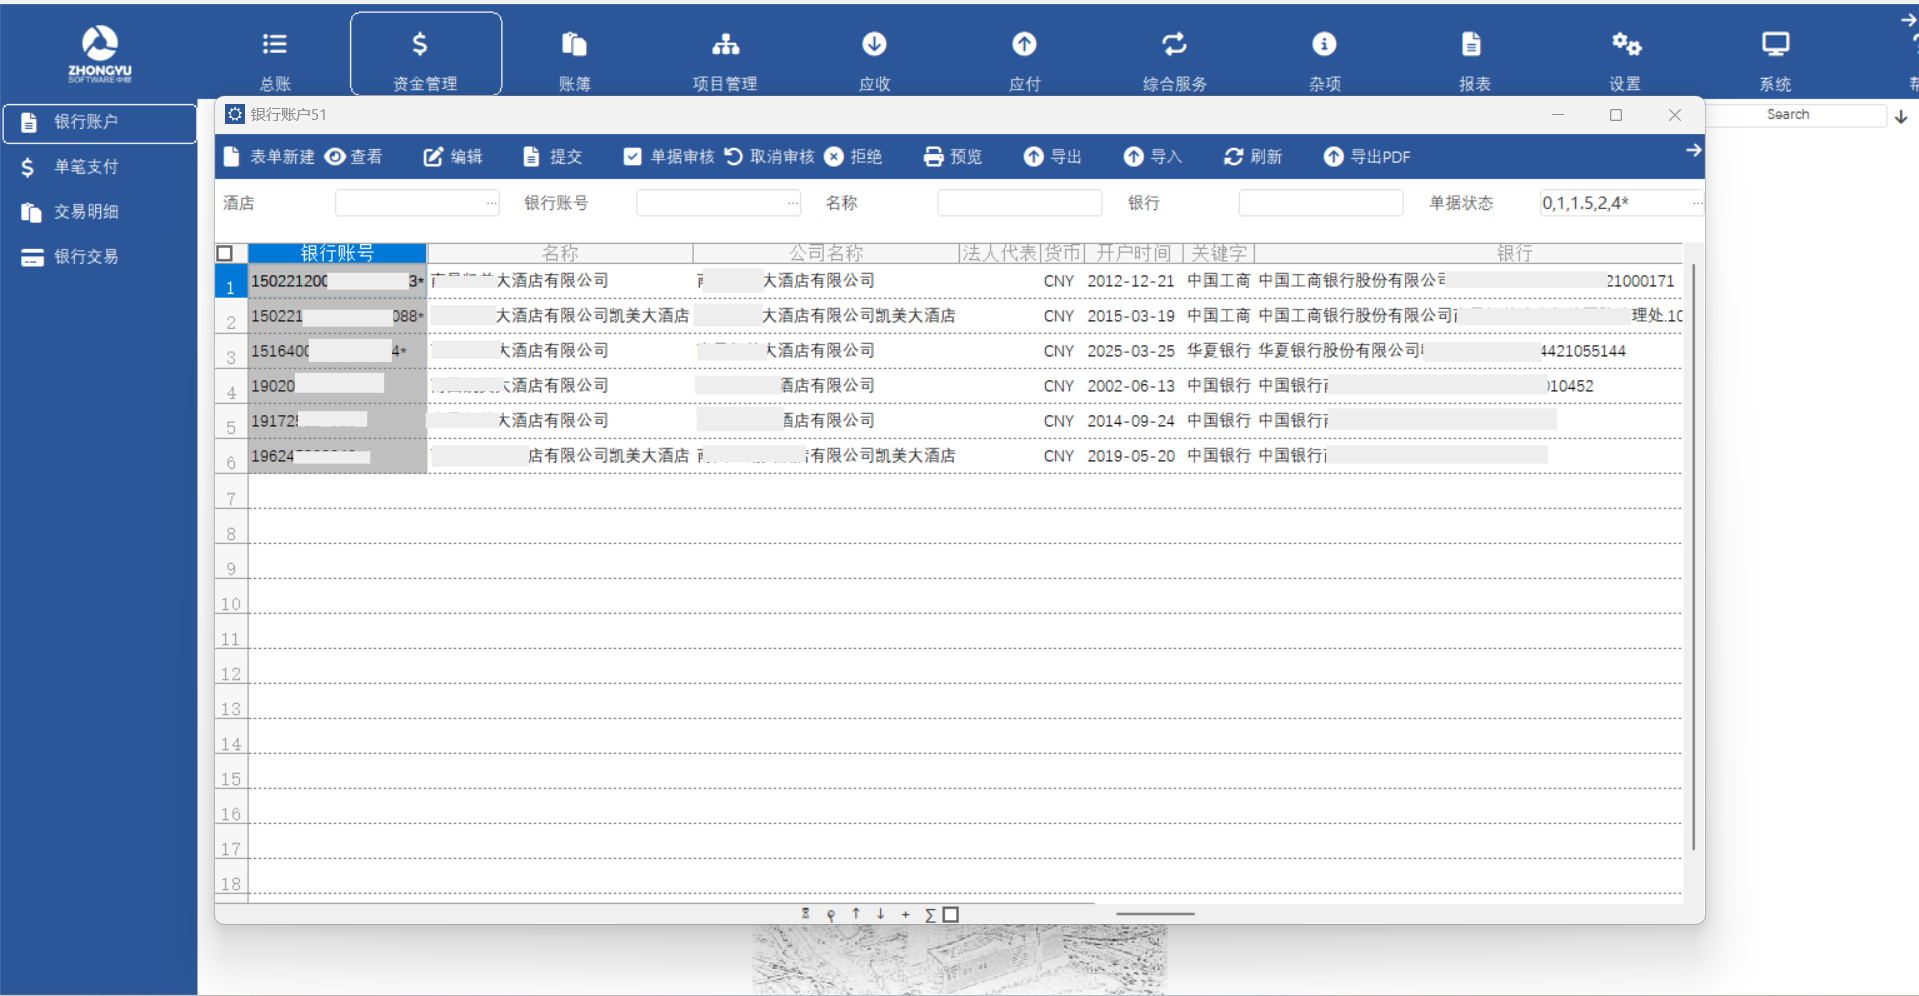Screen dimensions: 1919x996
Task: Toggle the square box in bottom grid toolbar
Action: [x=951, y=914]
